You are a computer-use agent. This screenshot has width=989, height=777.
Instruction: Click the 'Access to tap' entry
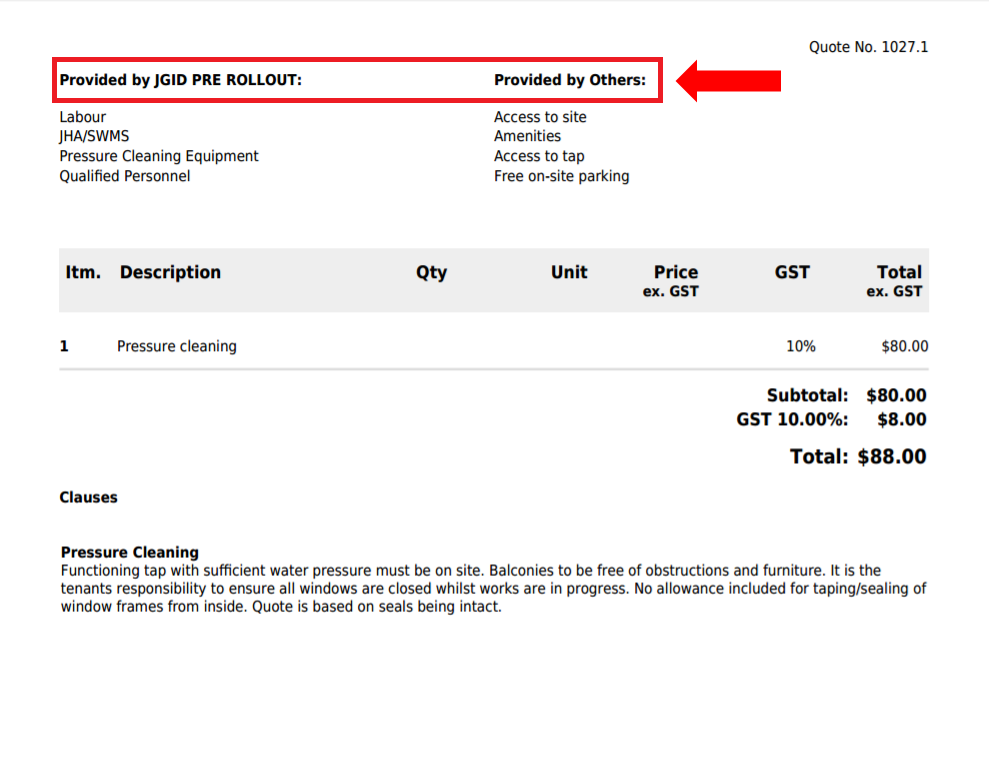(x=539, y=156)
